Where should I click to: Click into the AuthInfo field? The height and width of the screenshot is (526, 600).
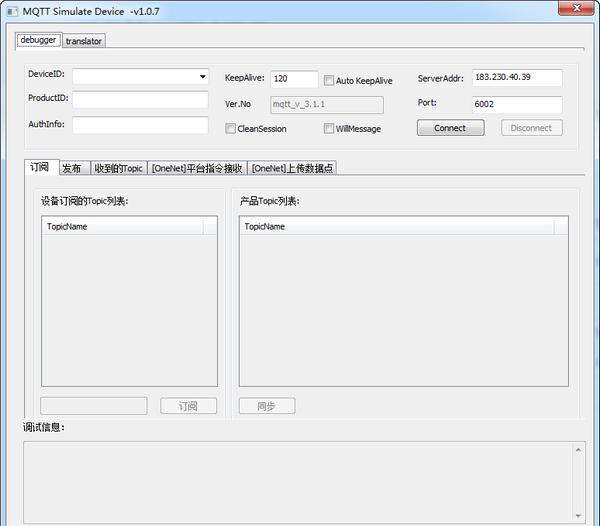[140, 125]
